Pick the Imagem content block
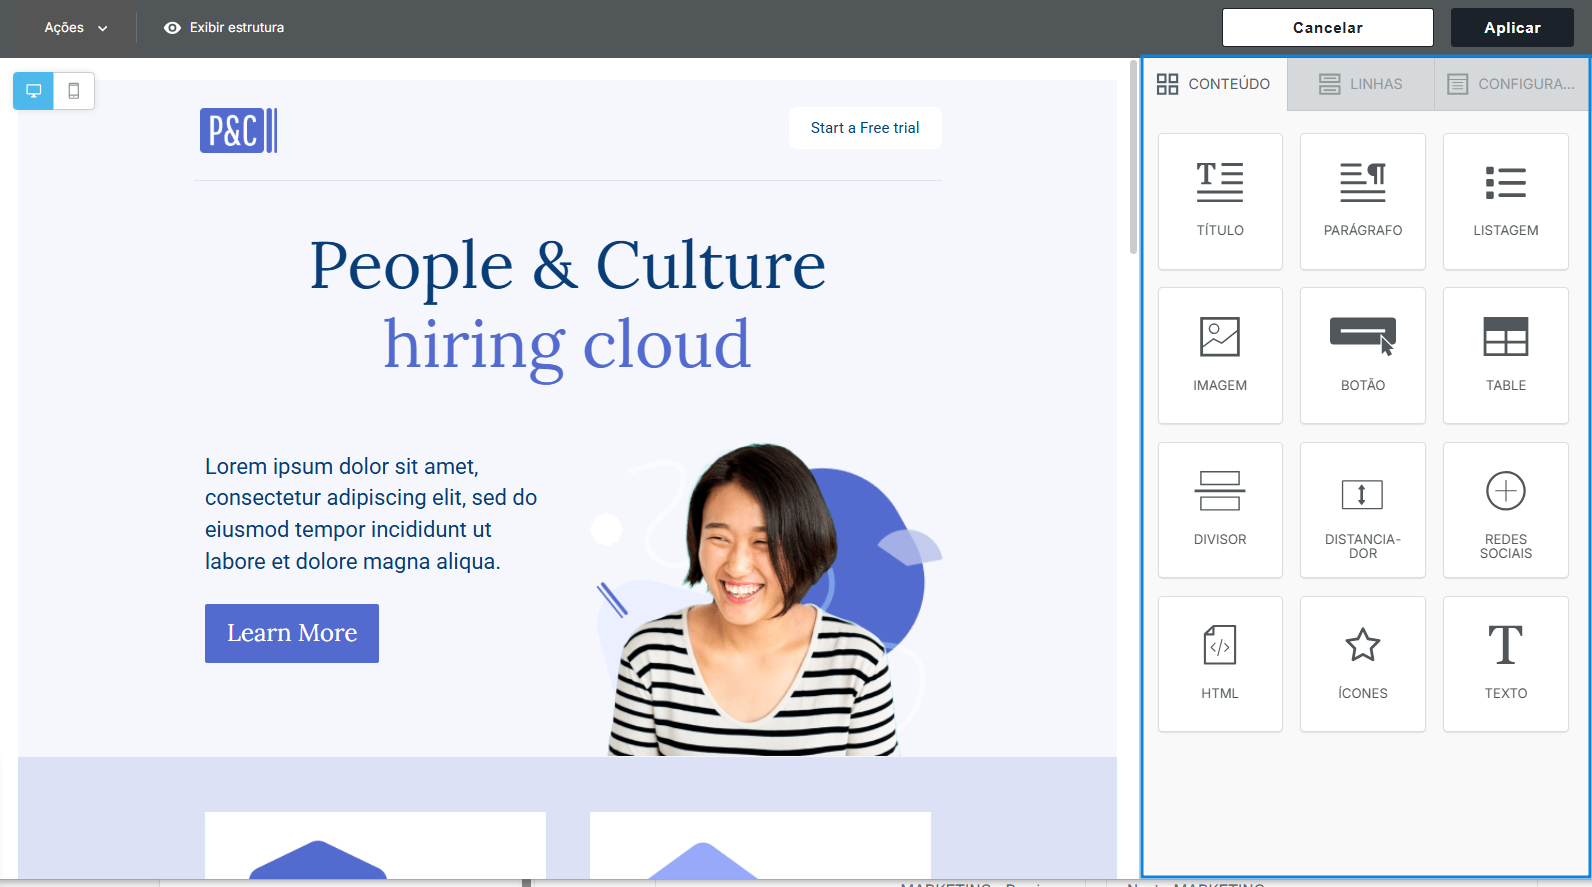This screenshot has height=887, width=1592. click(1220, 355)
